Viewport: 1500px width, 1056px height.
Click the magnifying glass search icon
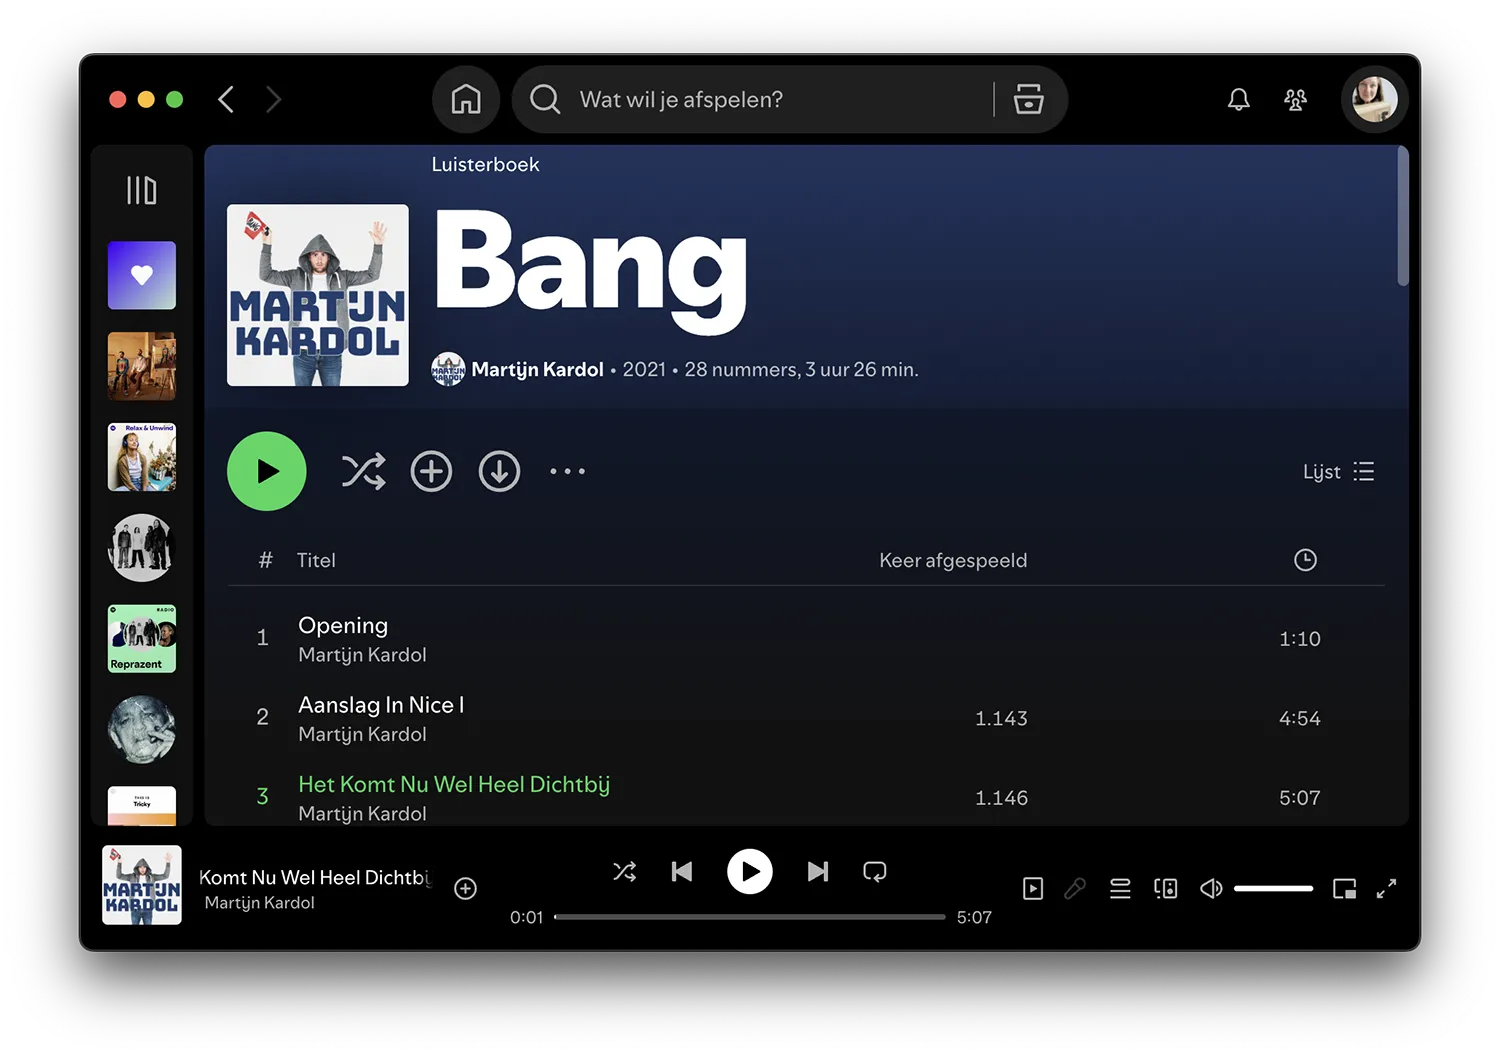(x=545, y=99)
